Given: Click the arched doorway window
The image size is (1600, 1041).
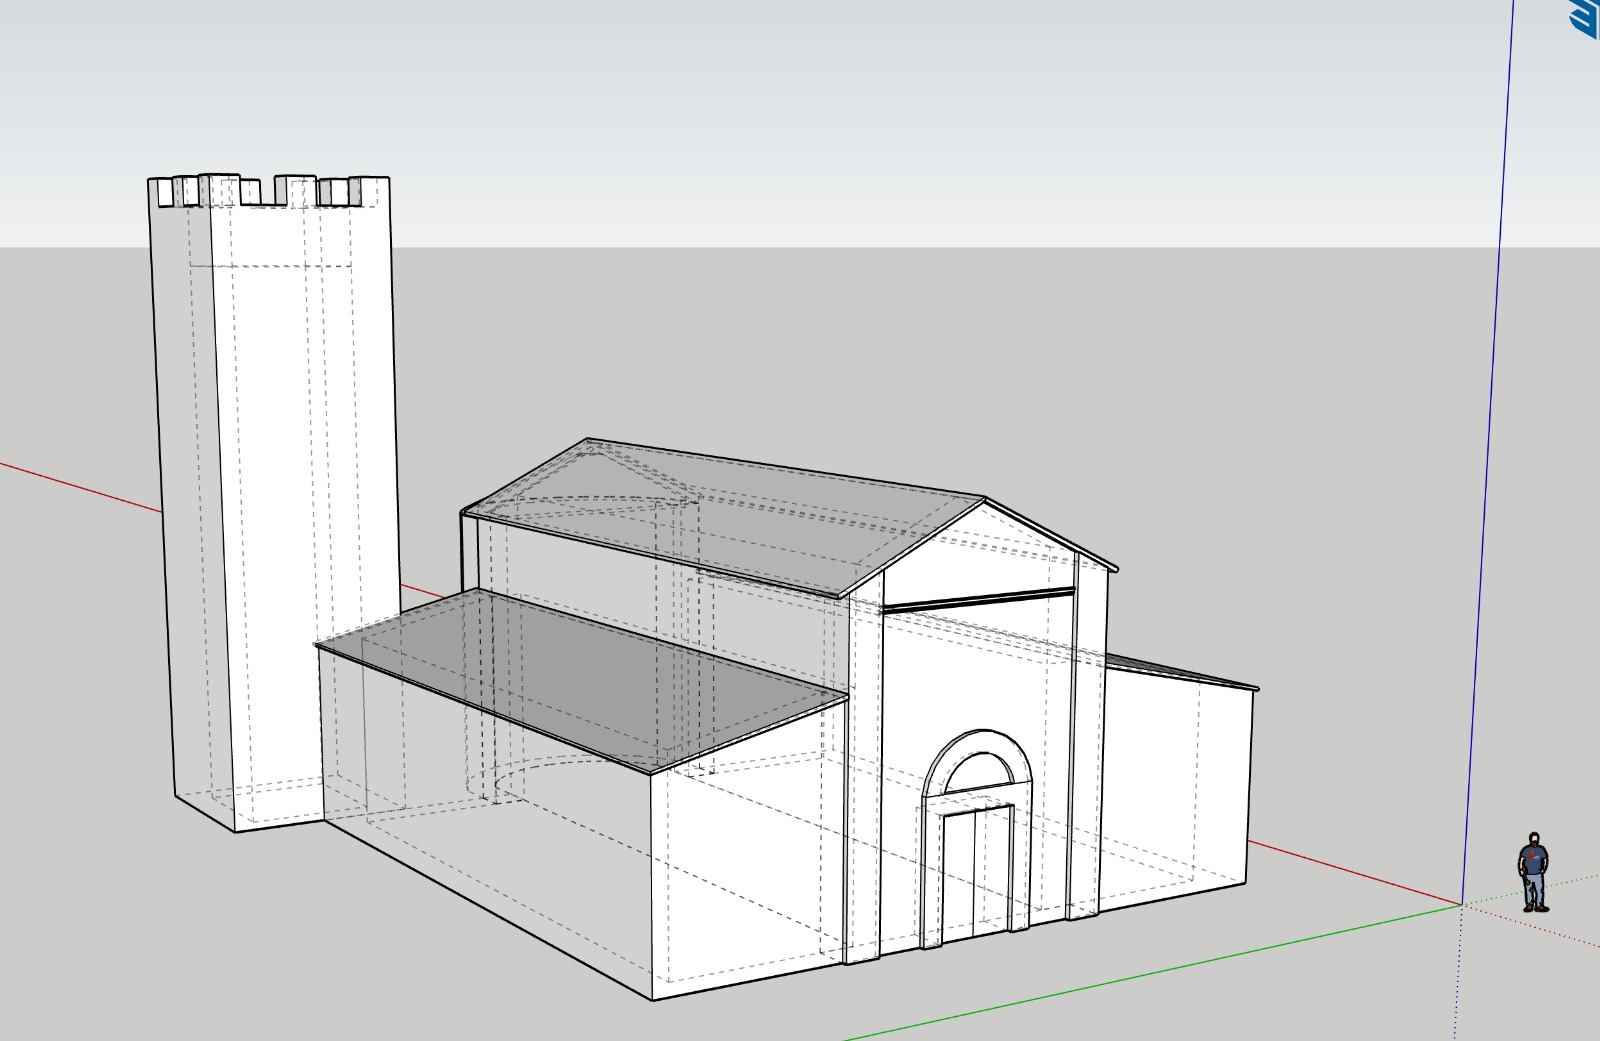Looking at the screenshot, I should coord(976,770).
